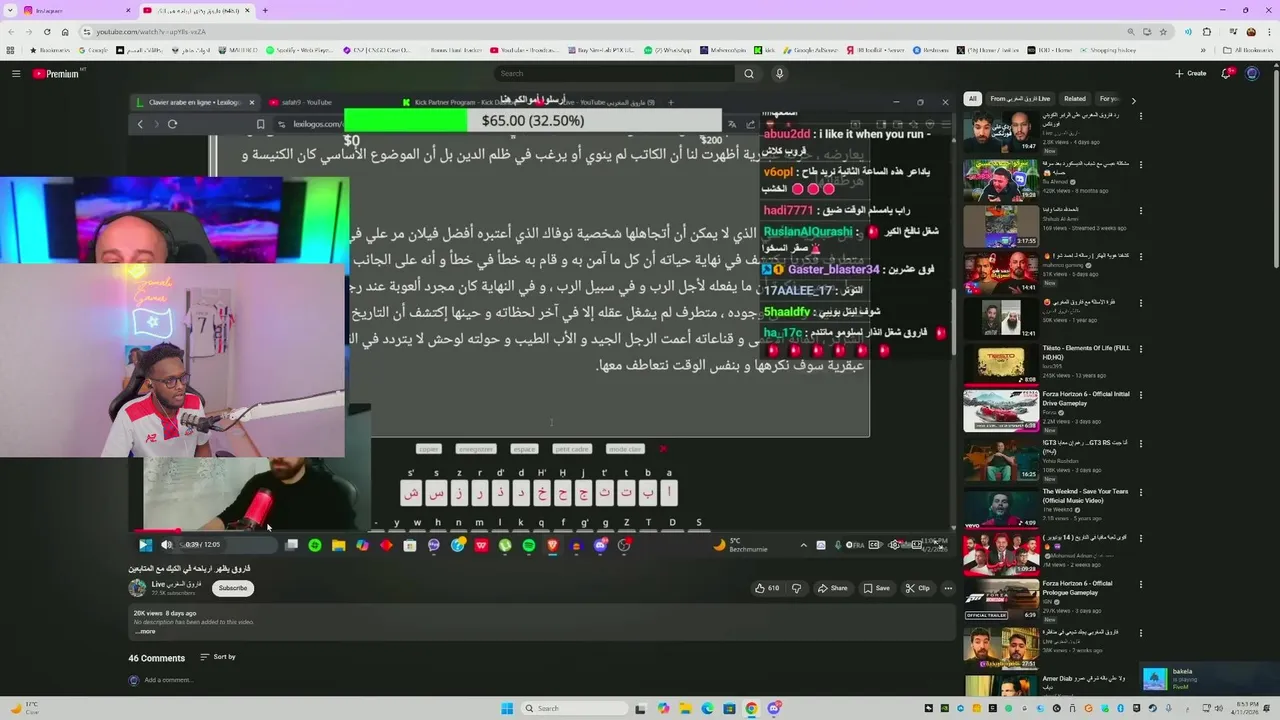
Task: Expand the video description with ...more
Action: click(146, 631)
